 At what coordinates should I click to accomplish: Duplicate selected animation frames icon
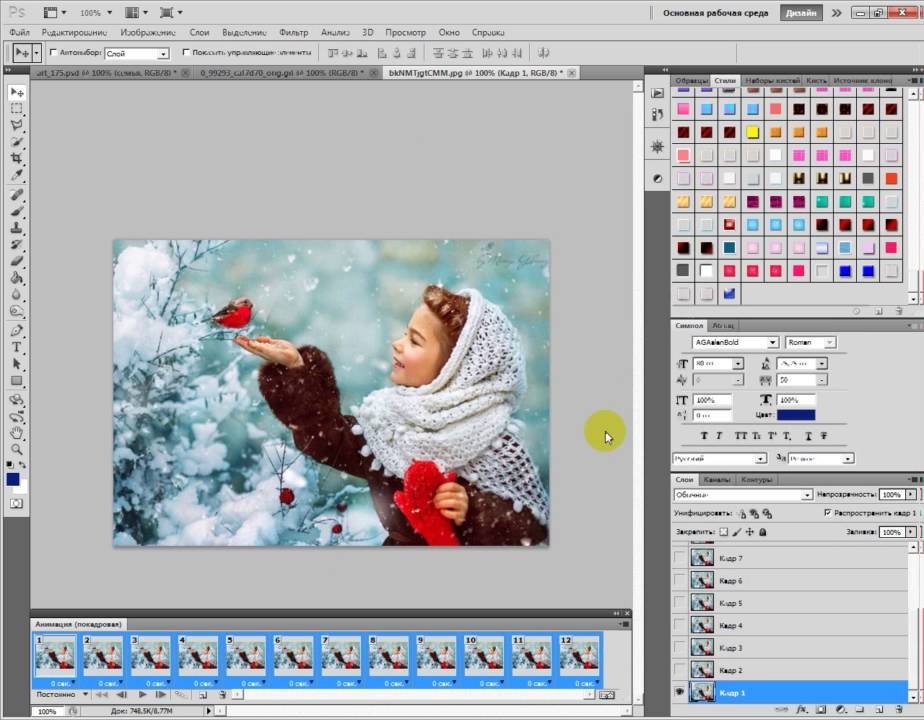coord(203,695)
